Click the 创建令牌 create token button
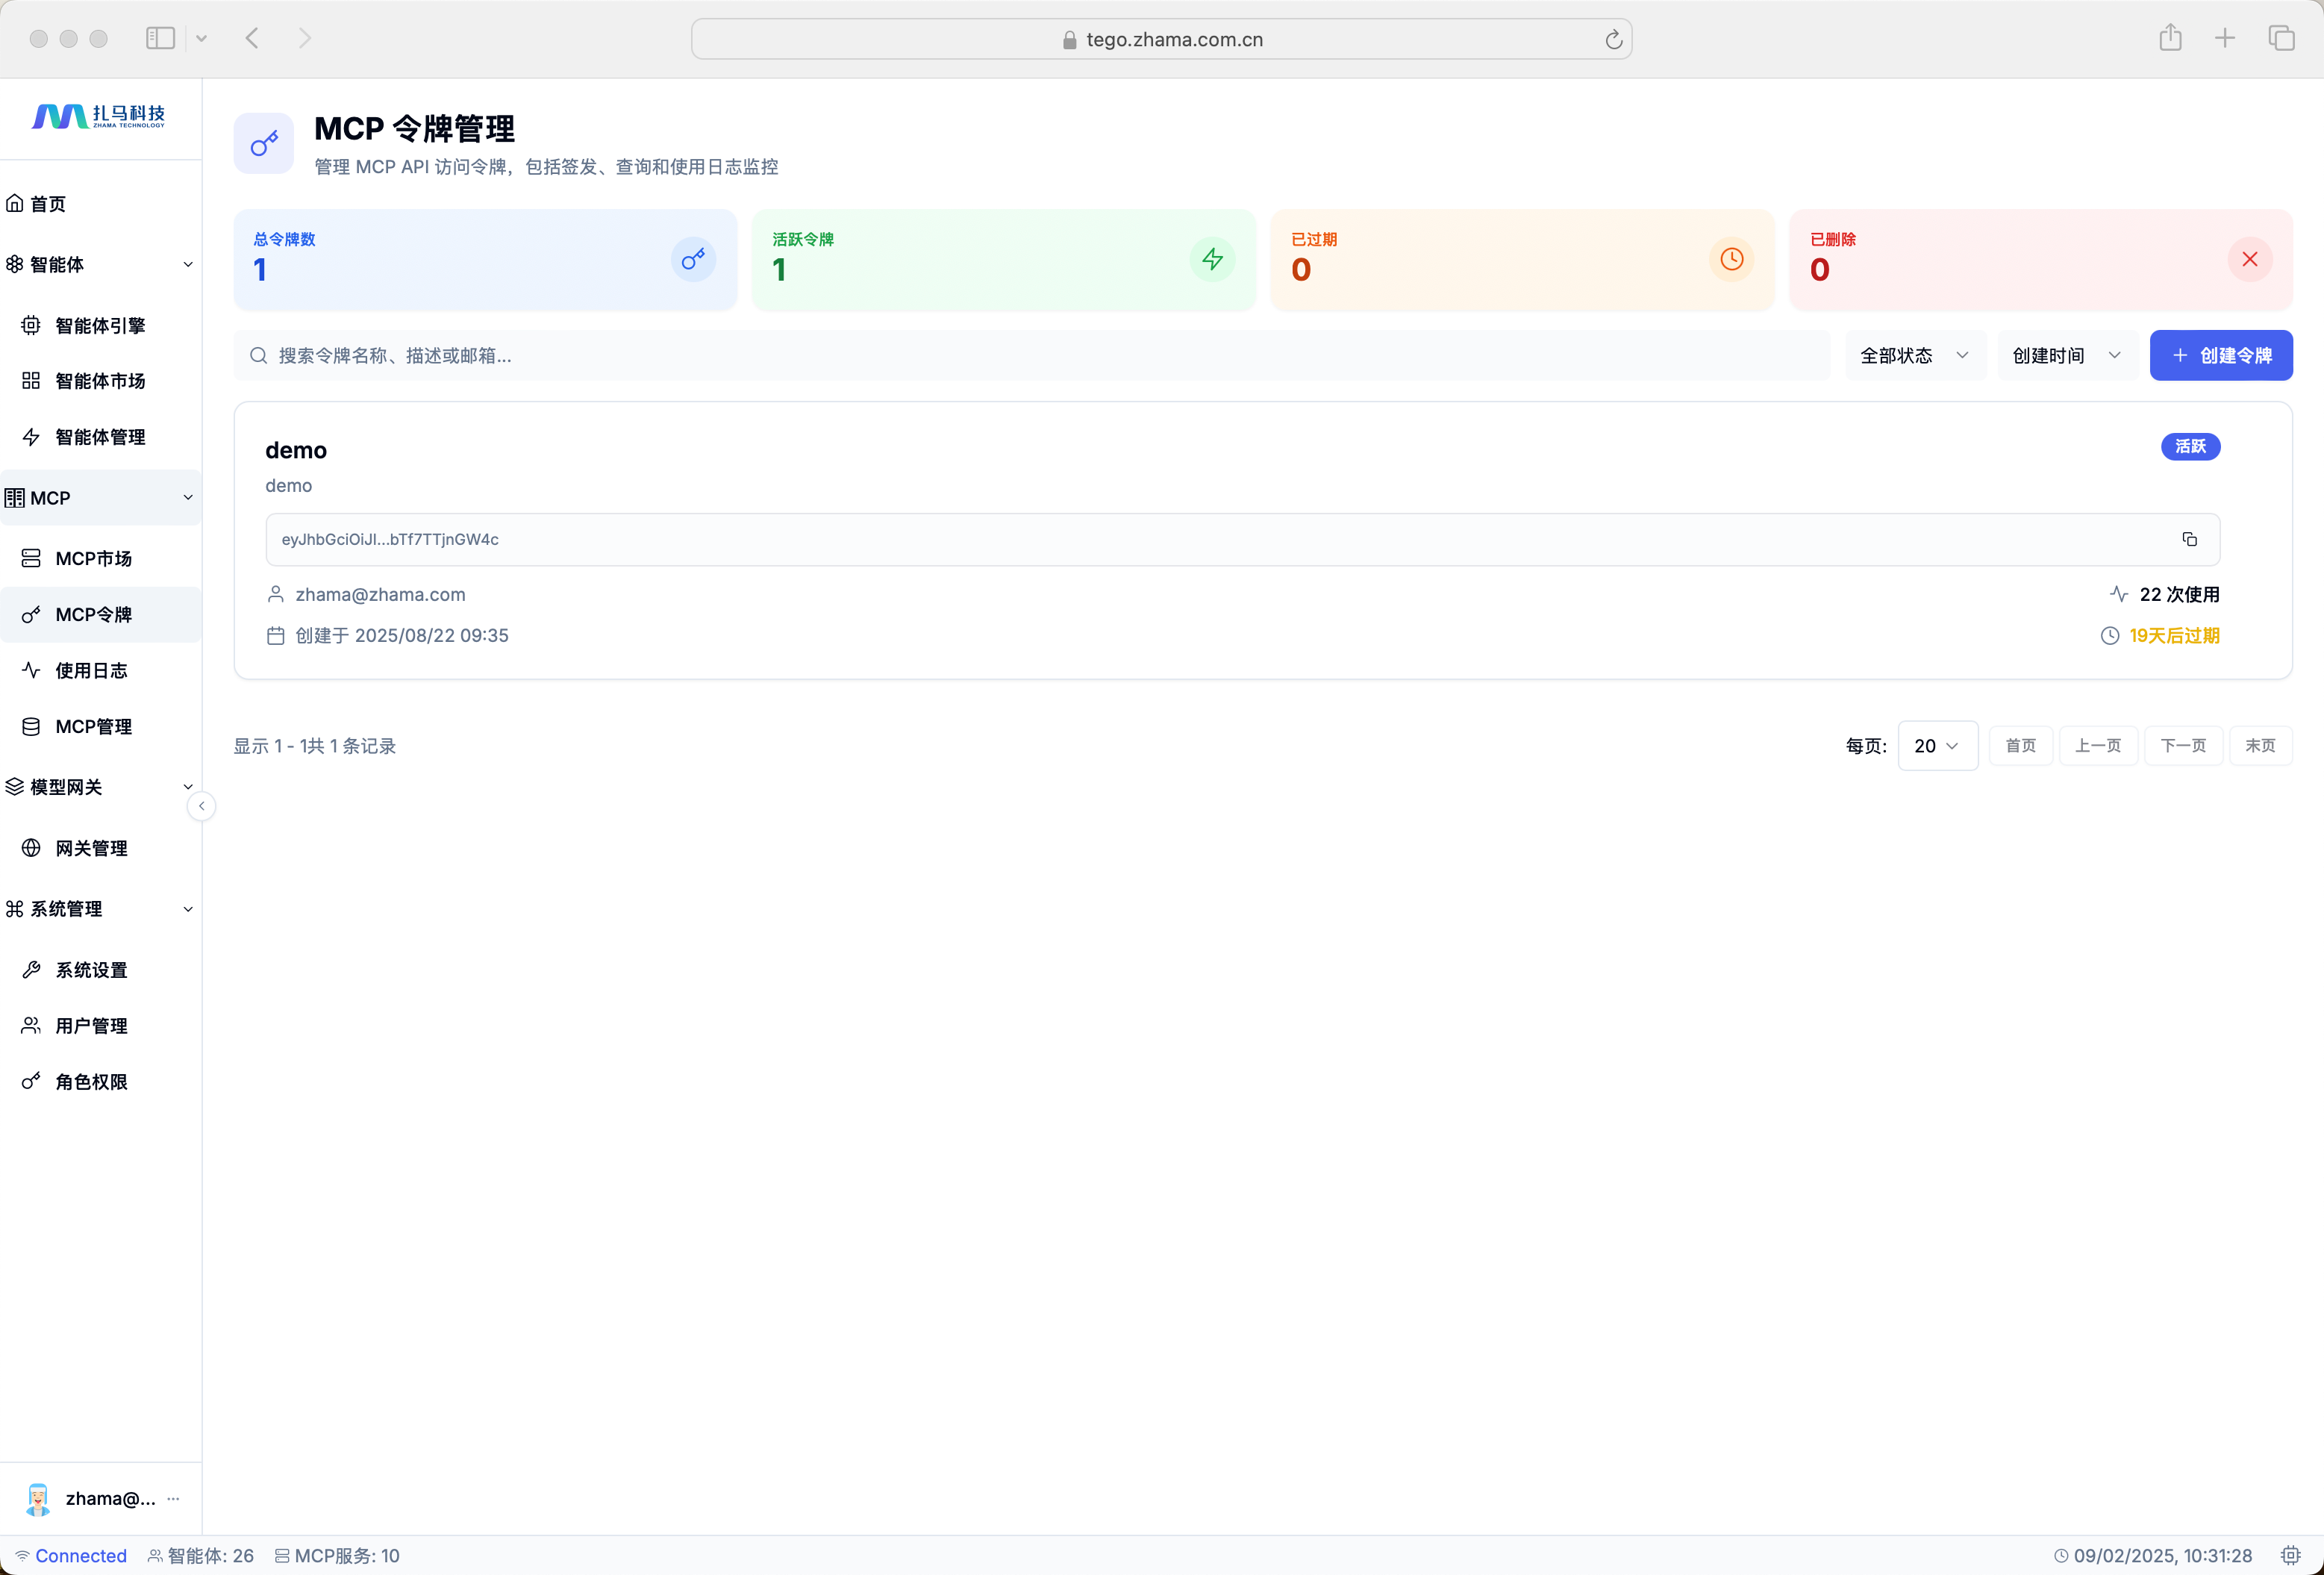 coord(2220,355)
